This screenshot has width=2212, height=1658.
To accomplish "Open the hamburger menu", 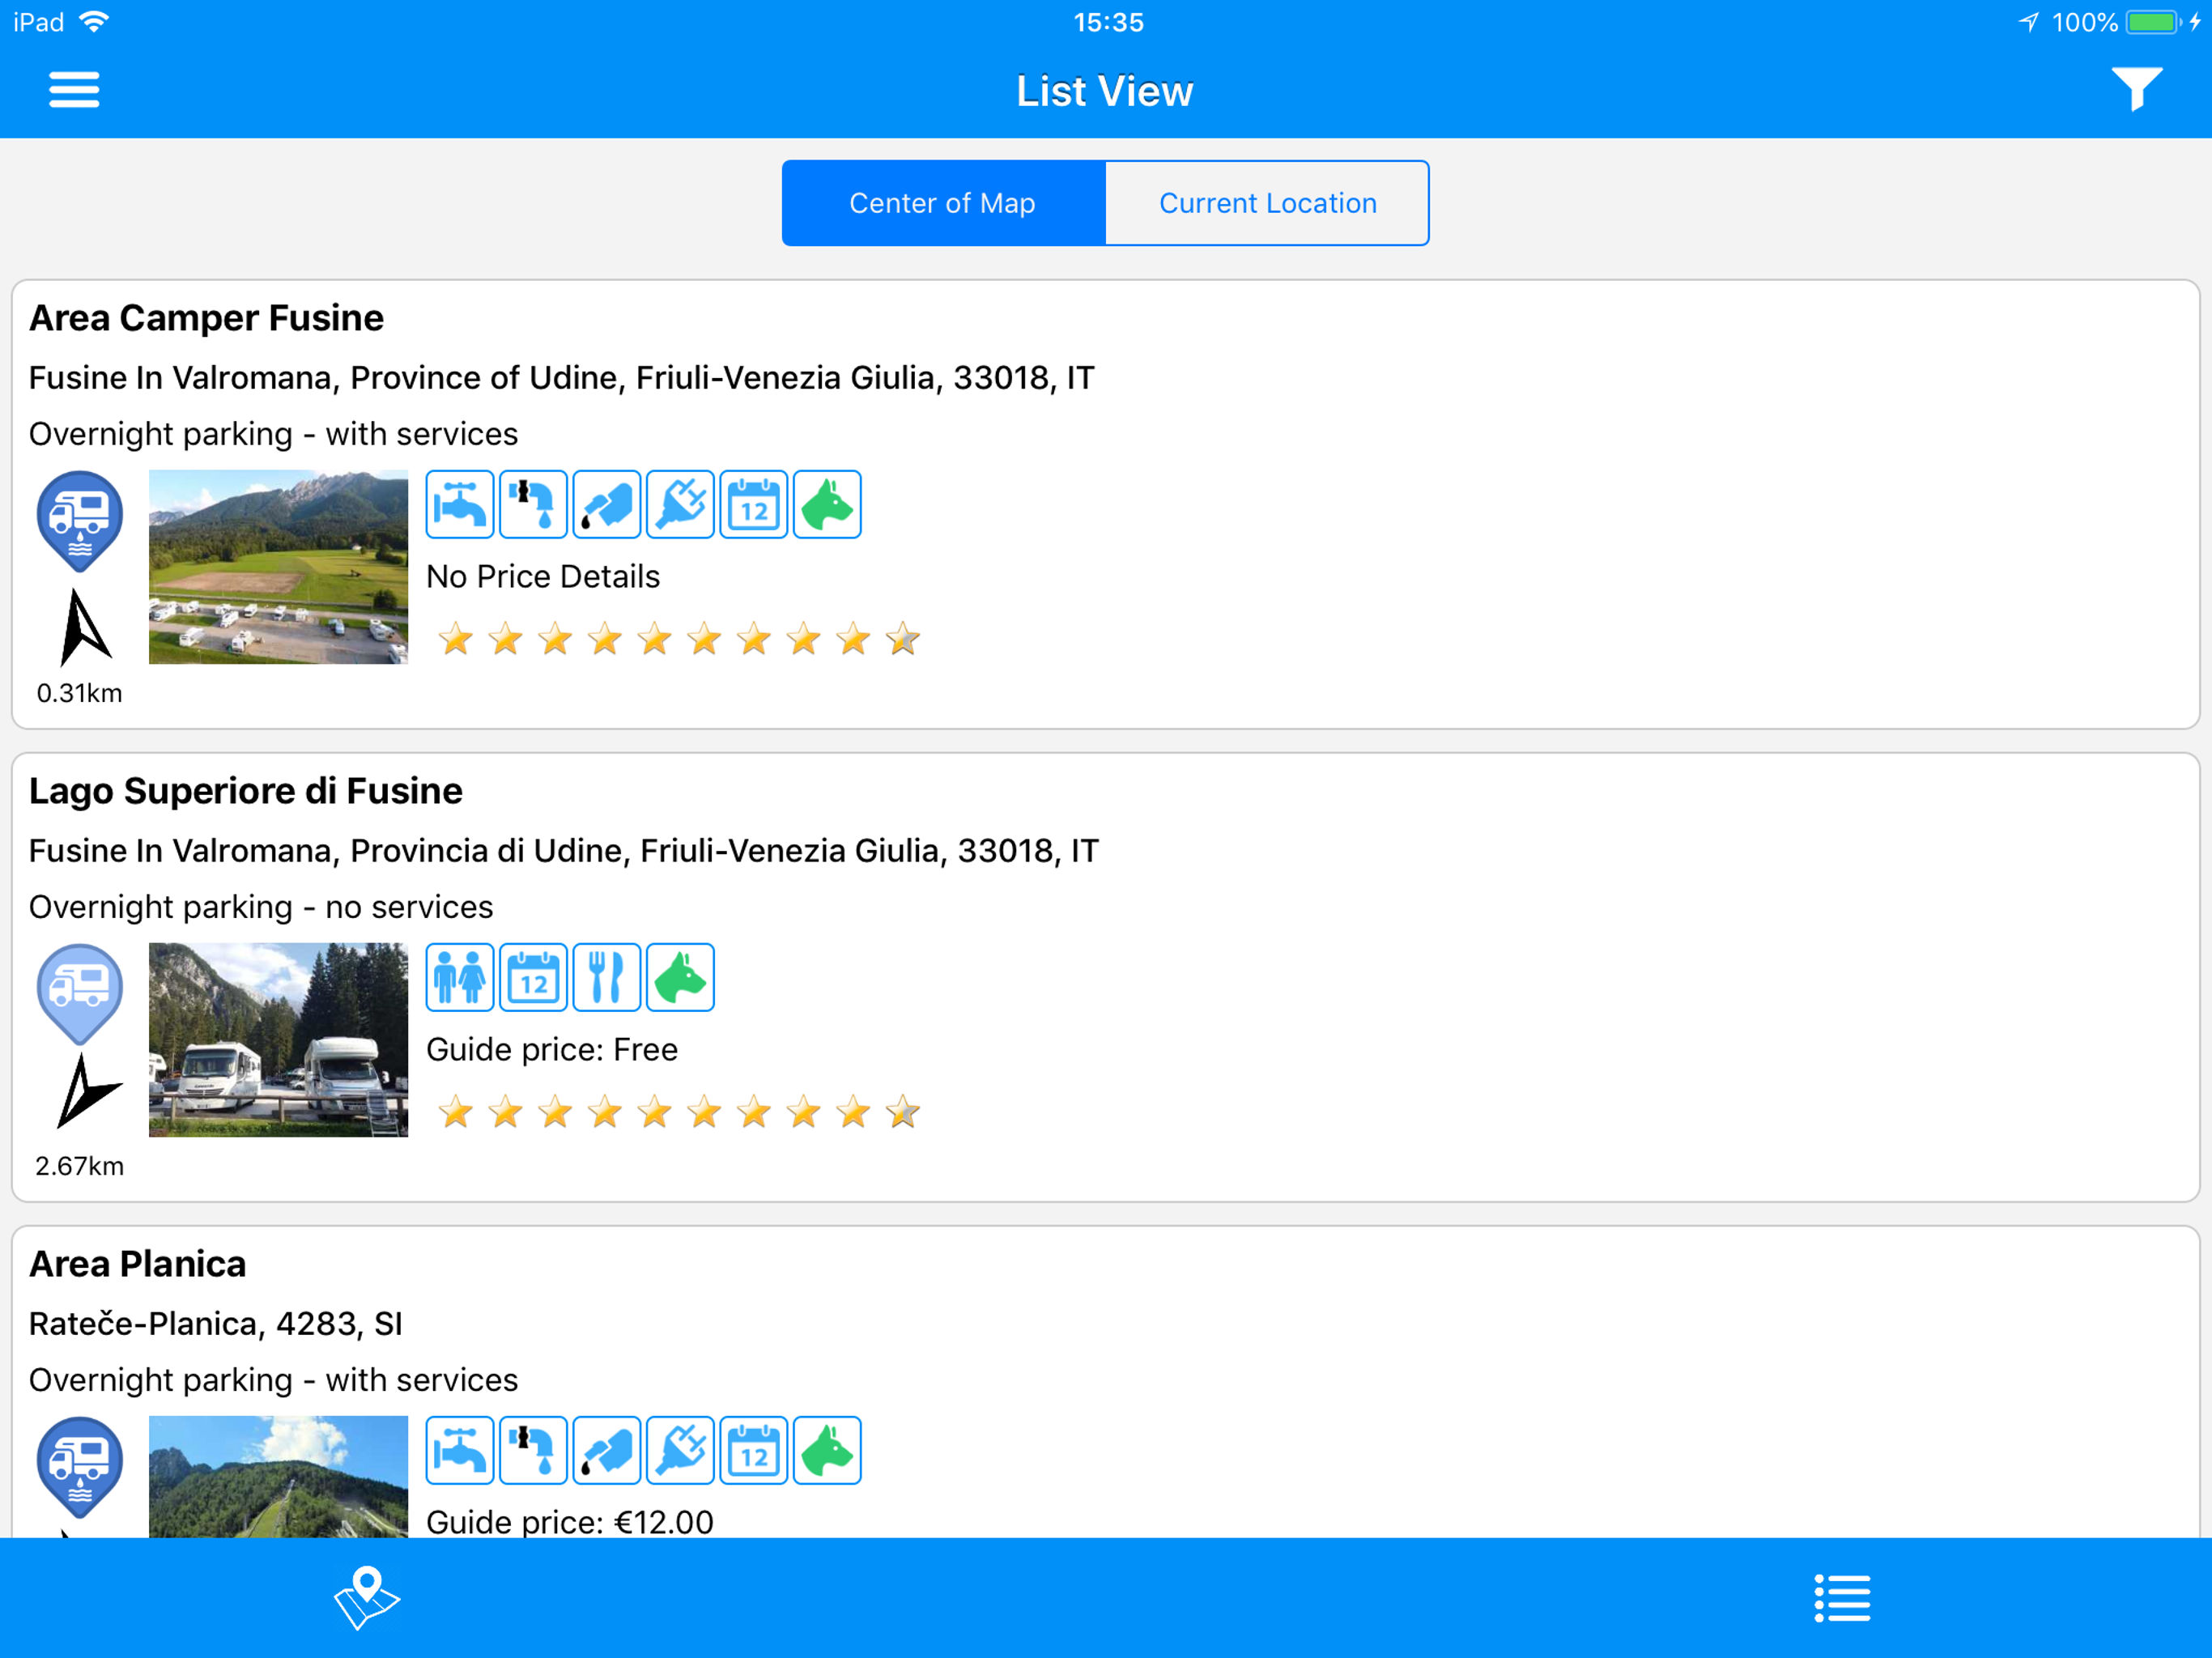I will click(x=74, y=90).
